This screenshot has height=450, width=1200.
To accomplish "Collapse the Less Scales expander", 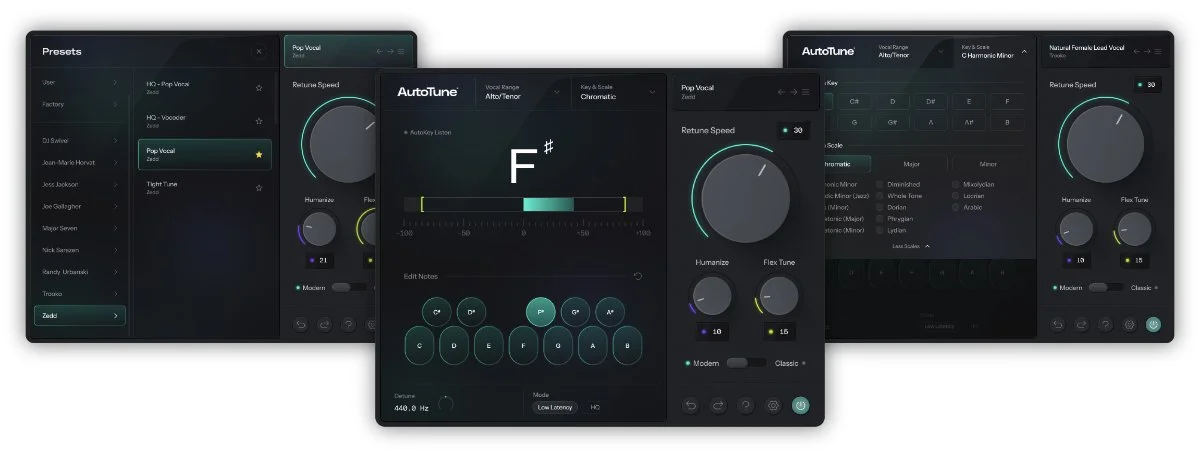I will [x=911, y=245].
